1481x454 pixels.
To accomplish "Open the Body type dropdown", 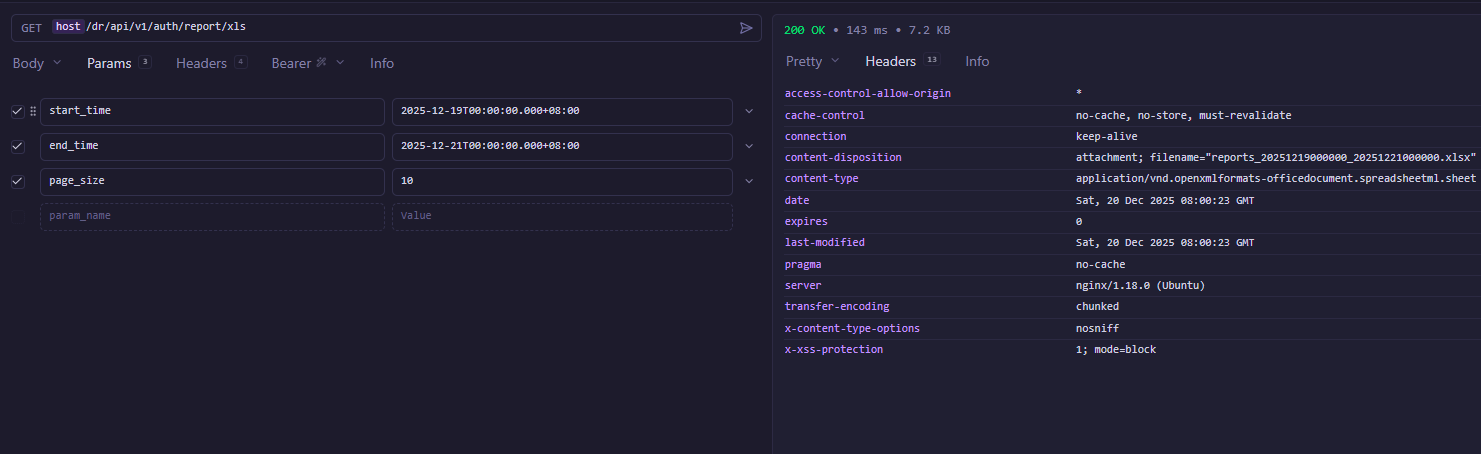I will [37, 63].
